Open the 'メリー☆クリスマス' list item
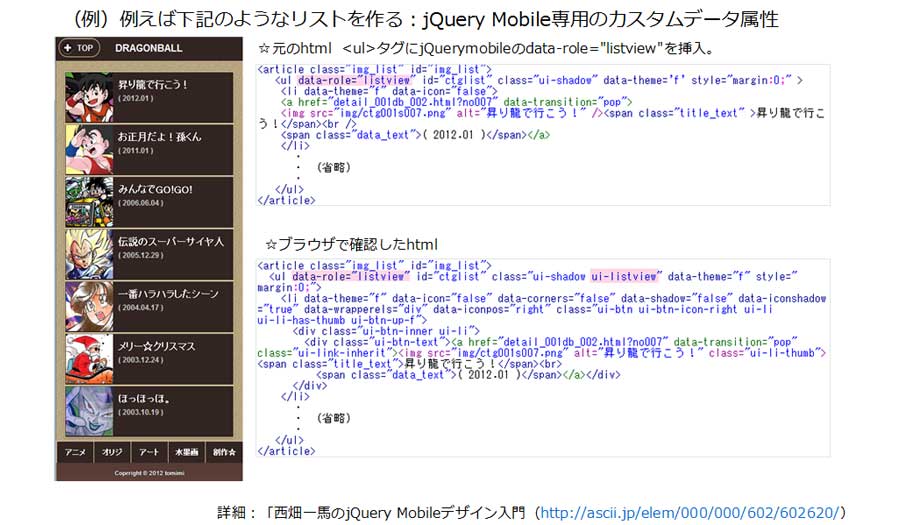The image size is (900, 525). (149, 359)
